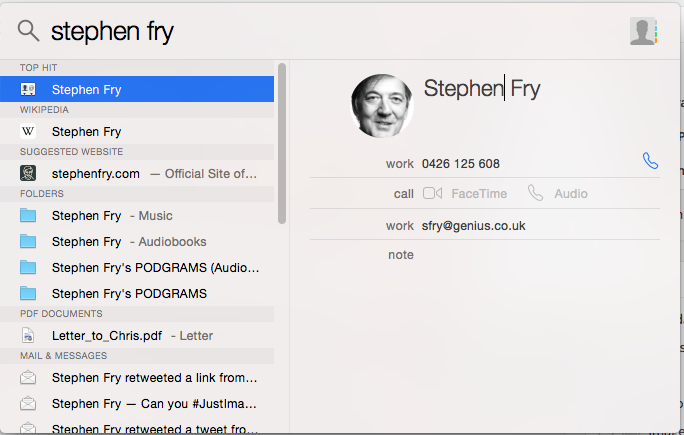Select the Stephen Fry top hit contact
The width and height of the screenshot is (684, 435).
[137, 89]
